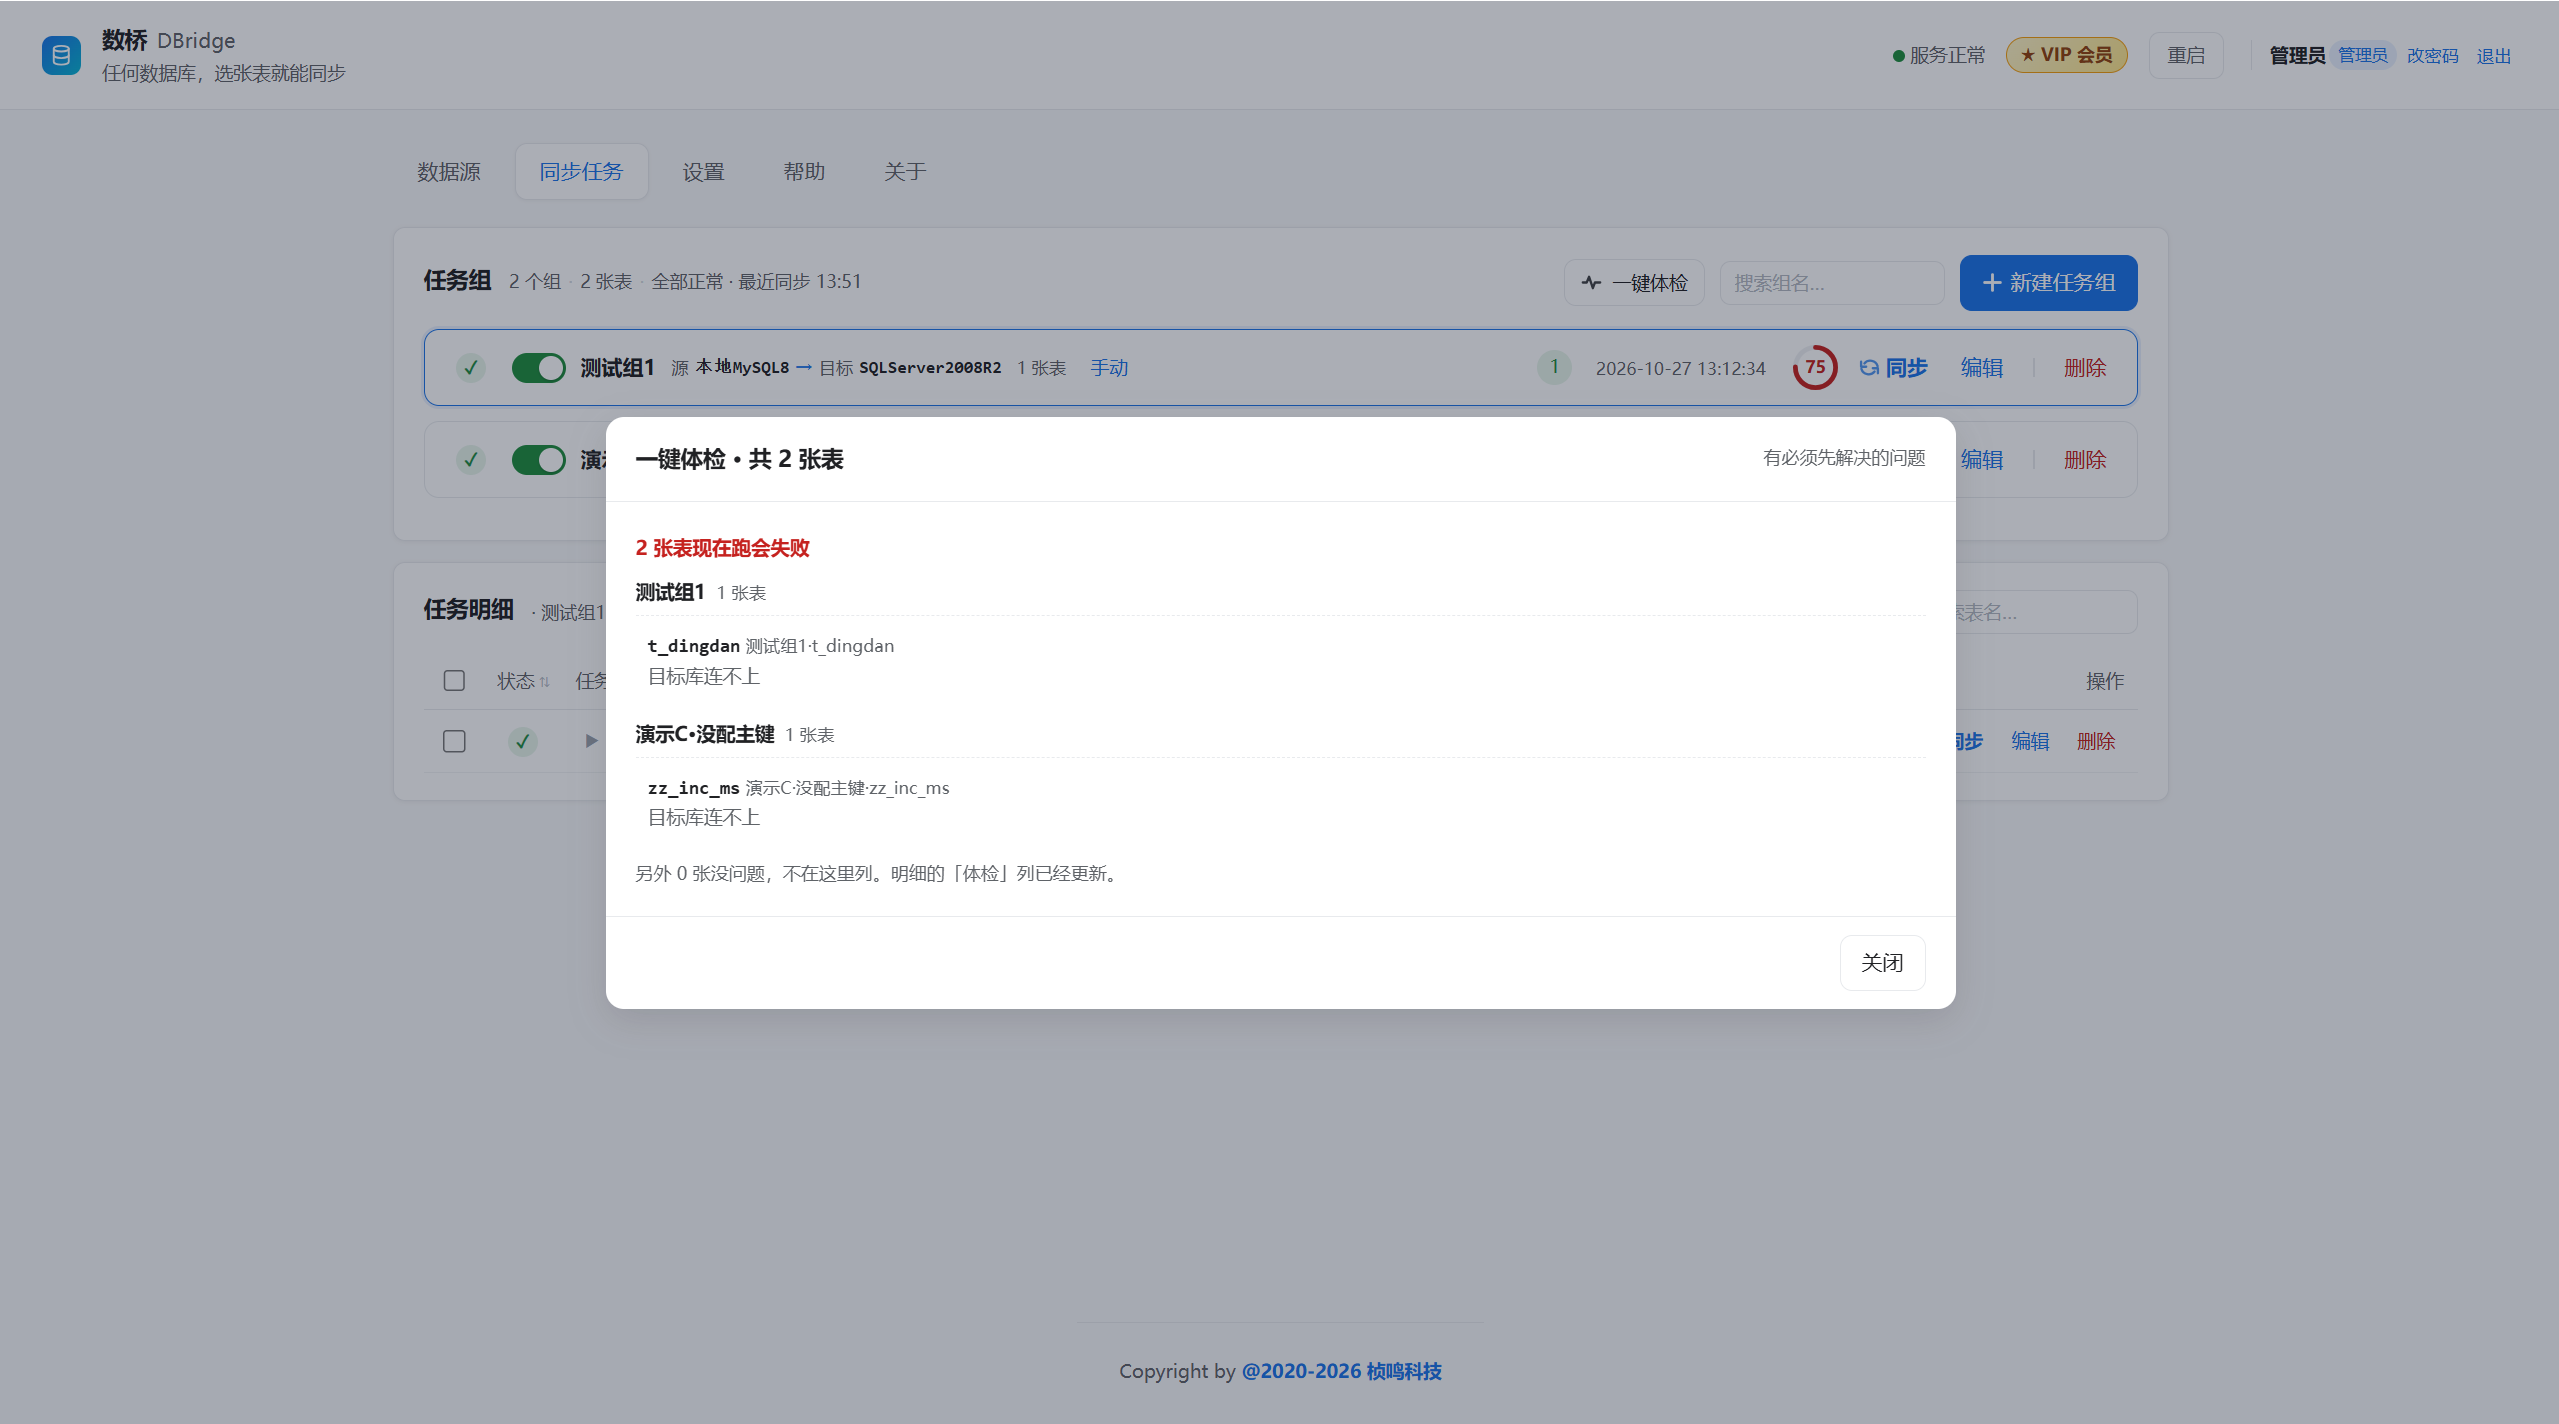
Task: Toggle the 测试组1 enable switch
Action: tap(539, 368)
